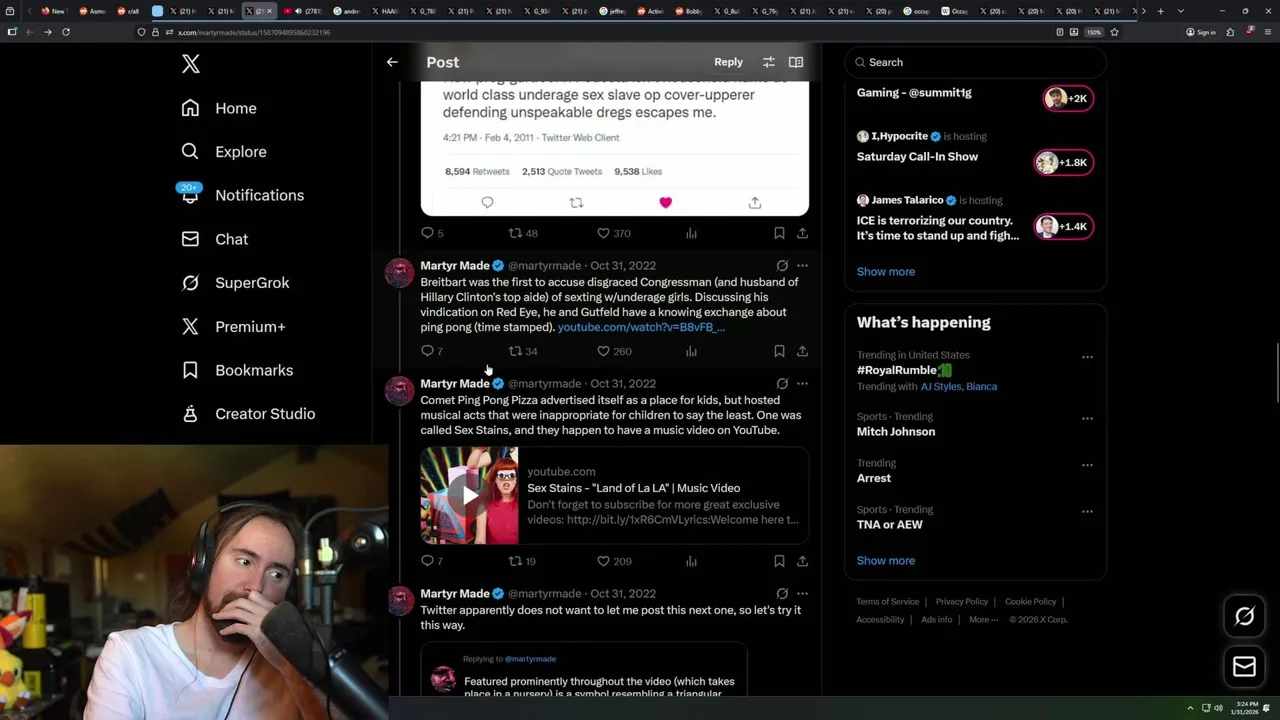Reply to tweet with 5 replies
The width and height of the screenshot is (1280, 720).
(432, 233)
